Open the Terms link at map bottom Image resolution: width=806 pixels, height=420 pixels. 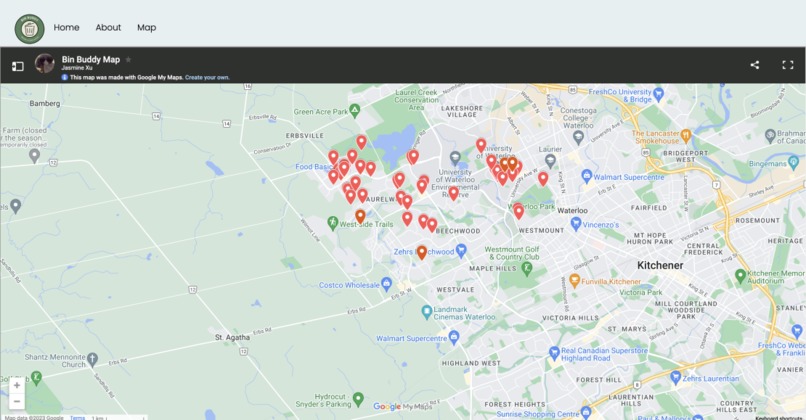tap(77, 417)
